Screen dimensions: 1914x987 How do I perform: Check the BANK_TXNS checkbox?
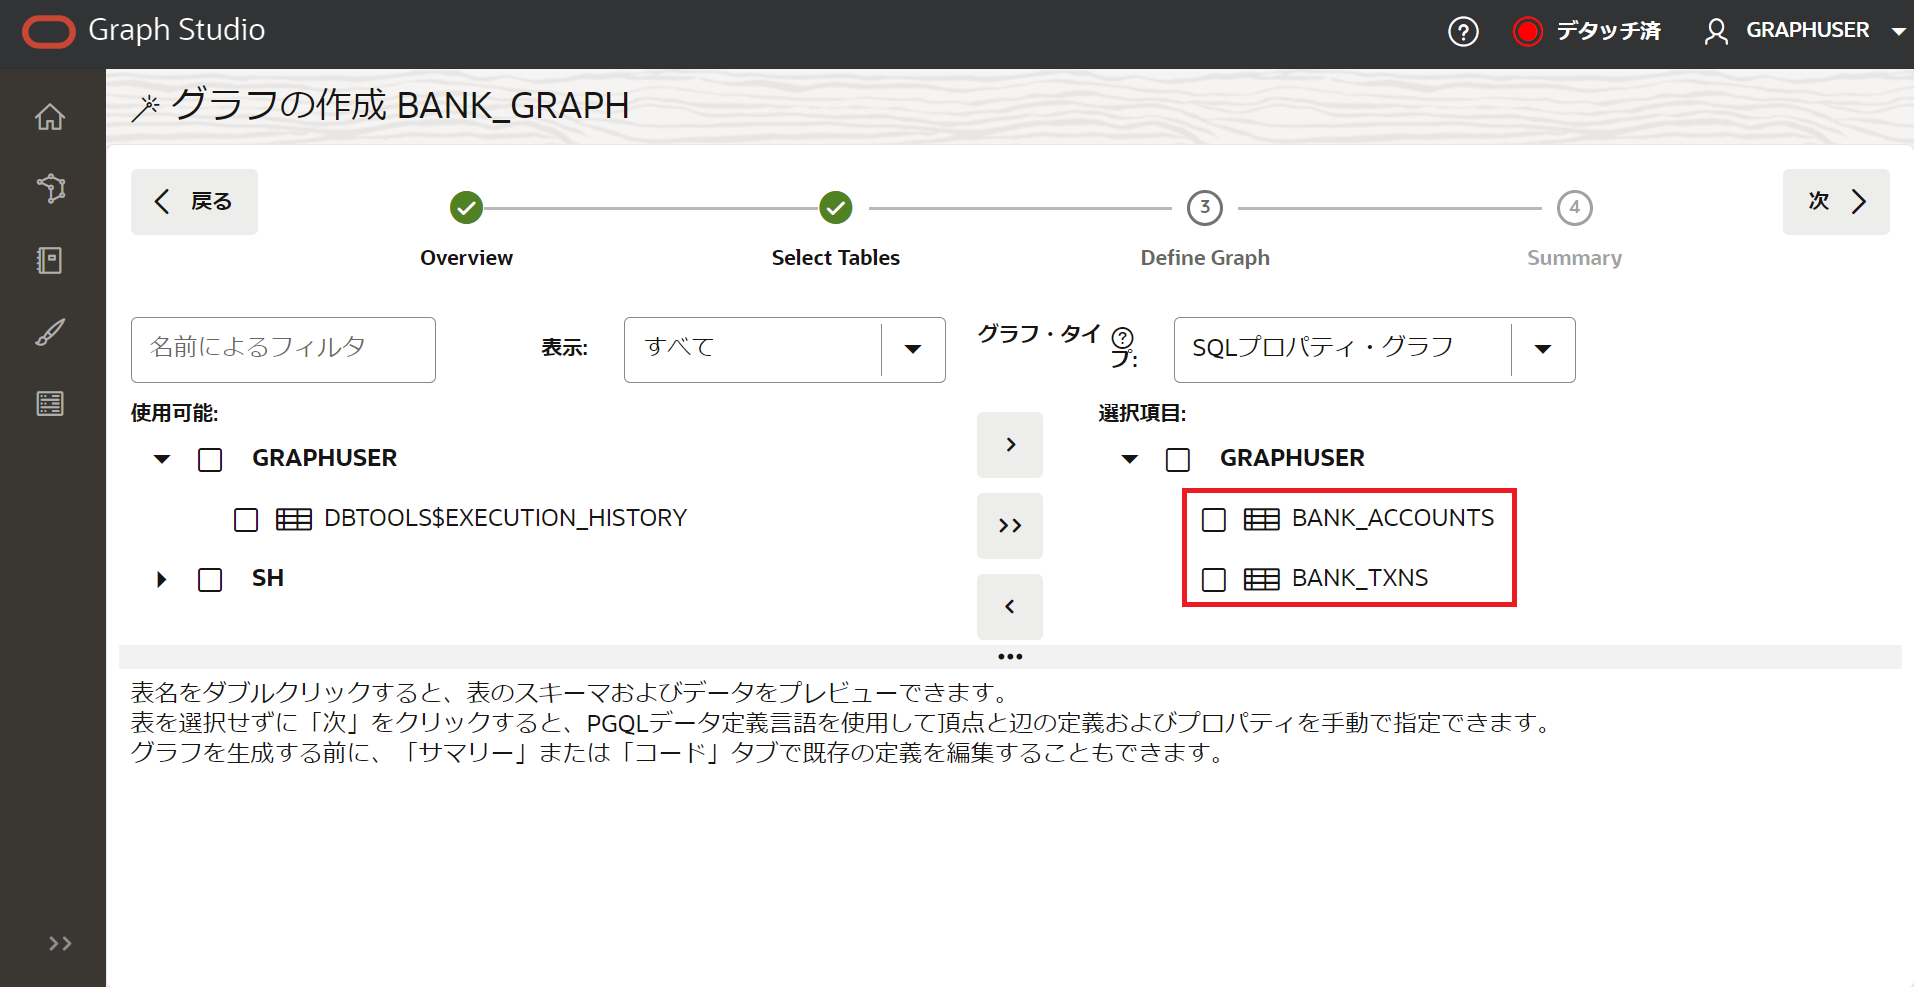point(1213,579)
